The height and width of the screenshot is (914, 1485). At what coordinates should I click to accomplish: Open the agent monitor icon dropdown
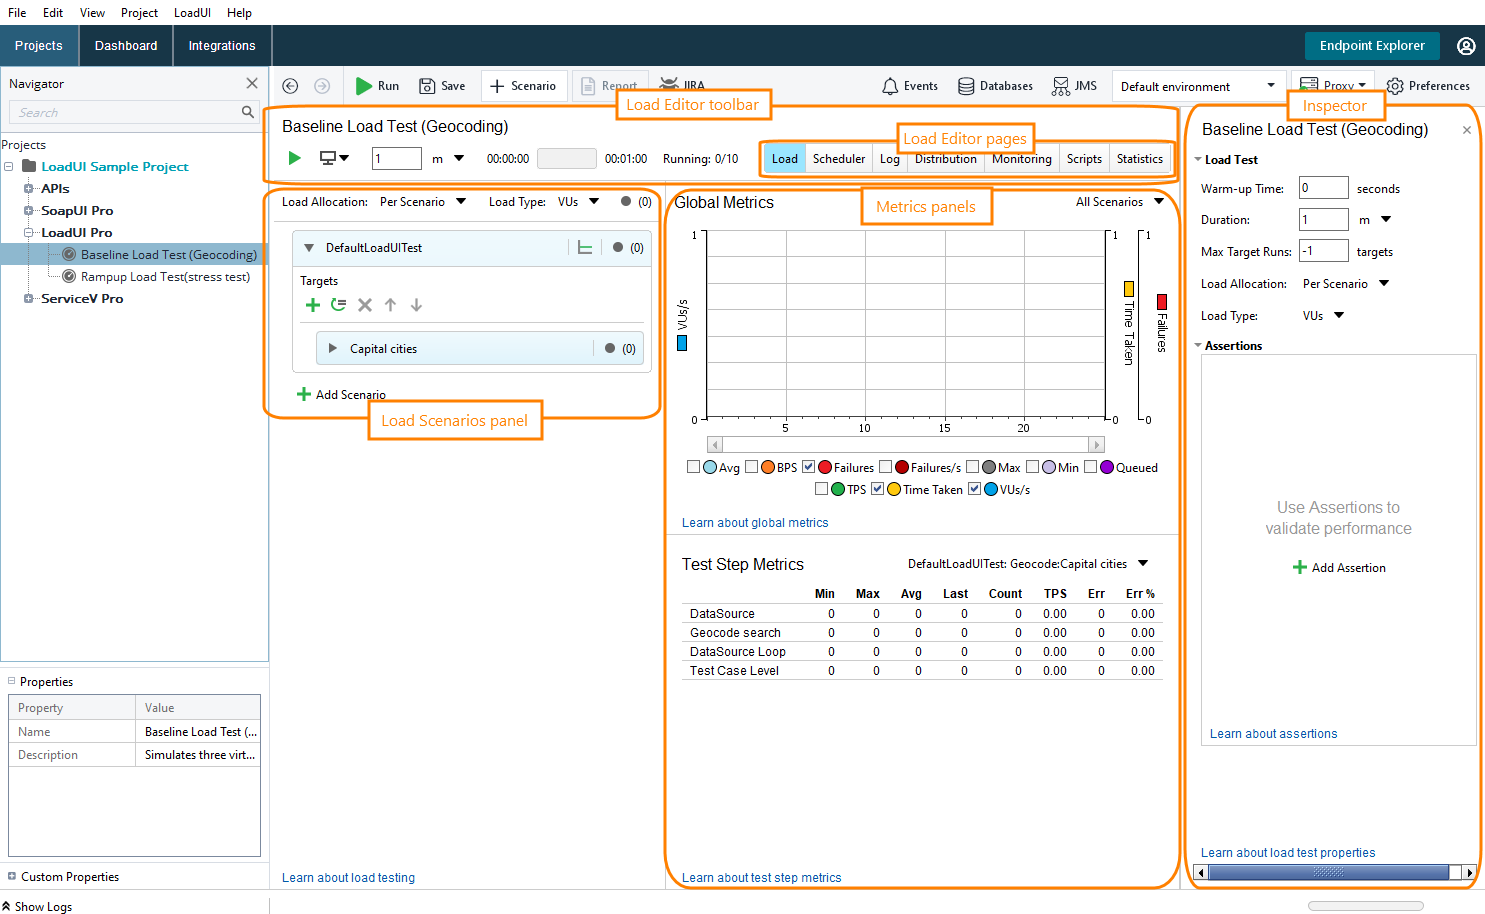click(334, 158)
